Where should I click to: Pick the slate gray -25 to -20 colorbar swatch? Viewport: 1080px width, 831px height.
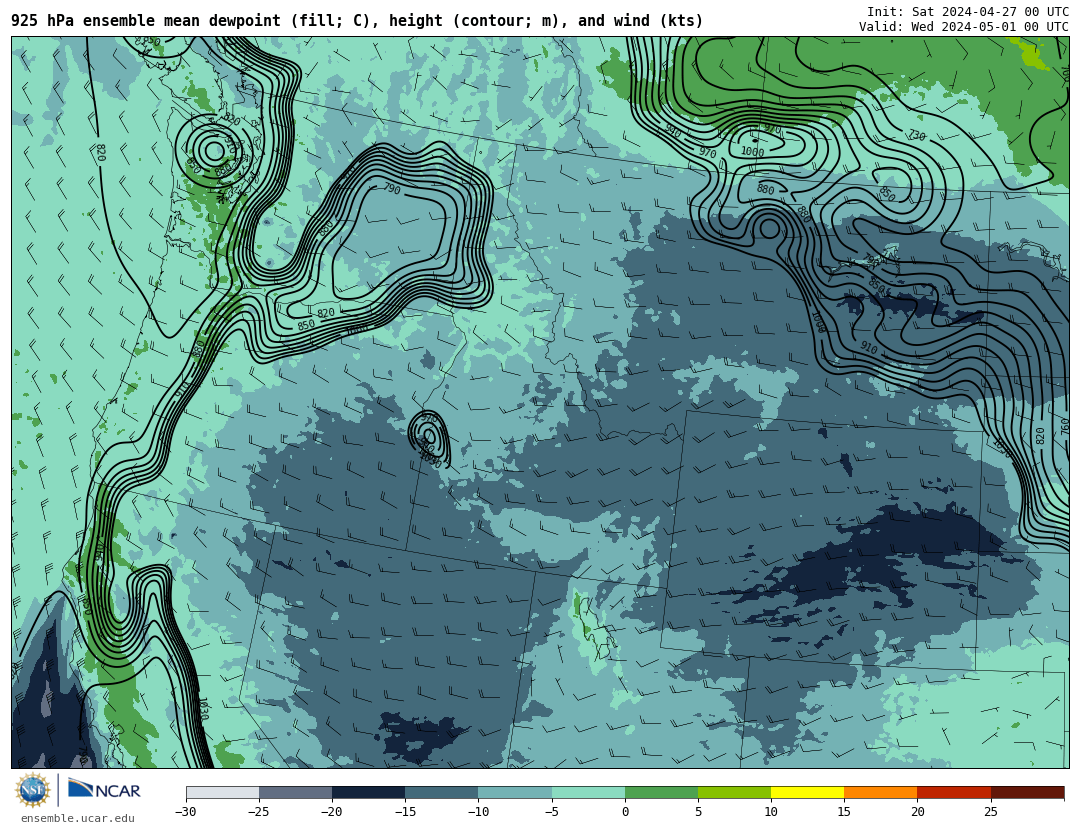(295, 792)
